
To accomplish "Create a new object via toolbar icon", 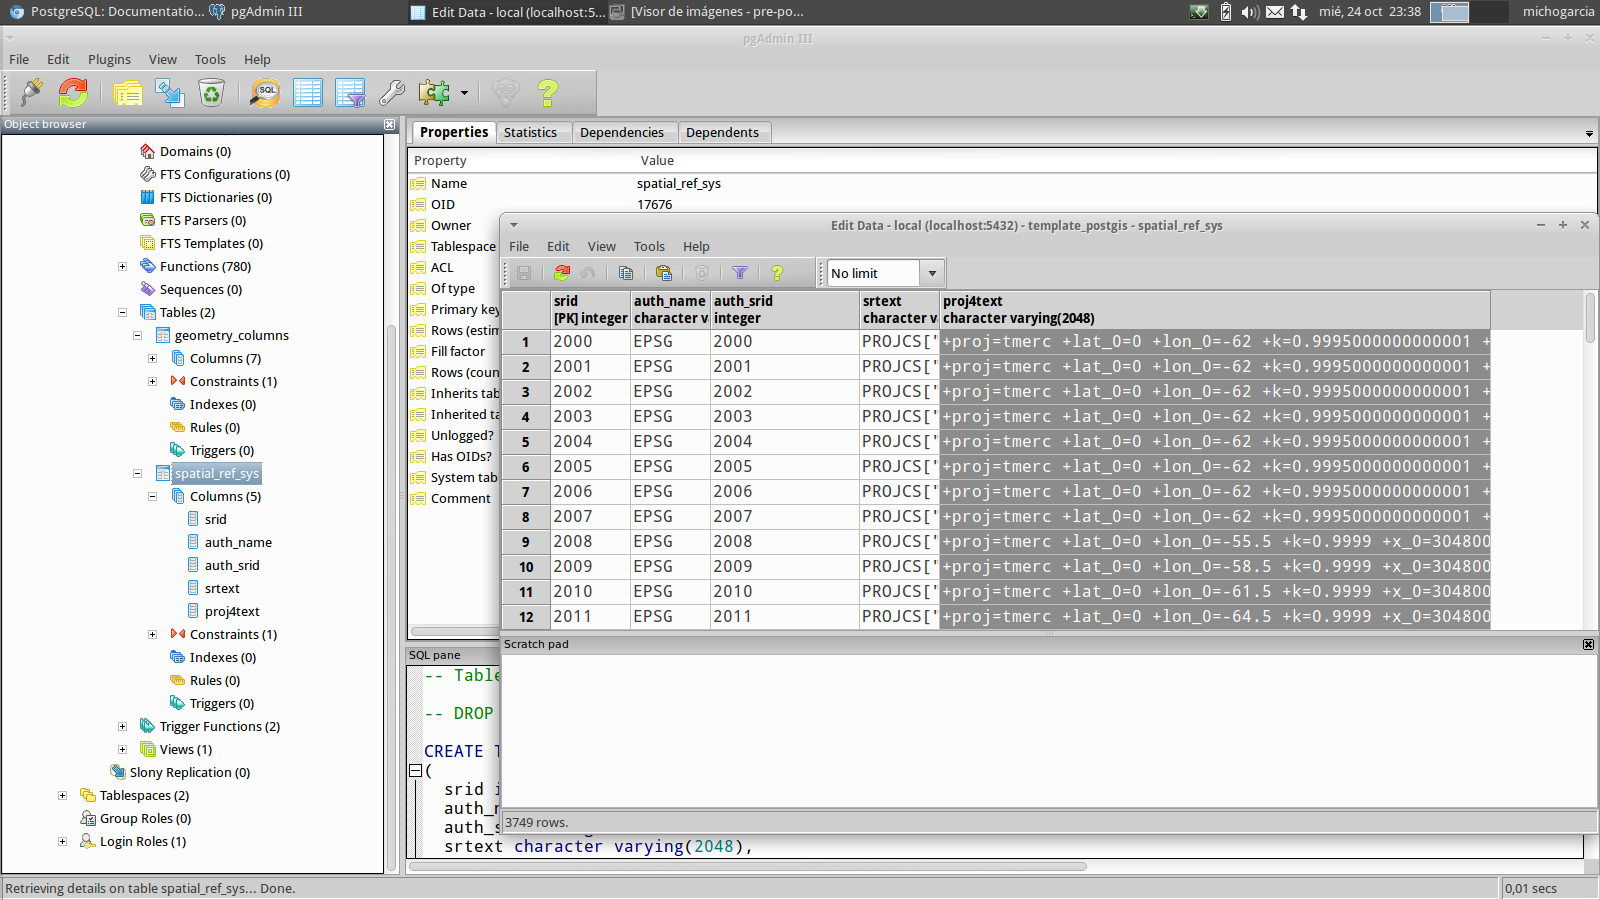I will point(170,93).
